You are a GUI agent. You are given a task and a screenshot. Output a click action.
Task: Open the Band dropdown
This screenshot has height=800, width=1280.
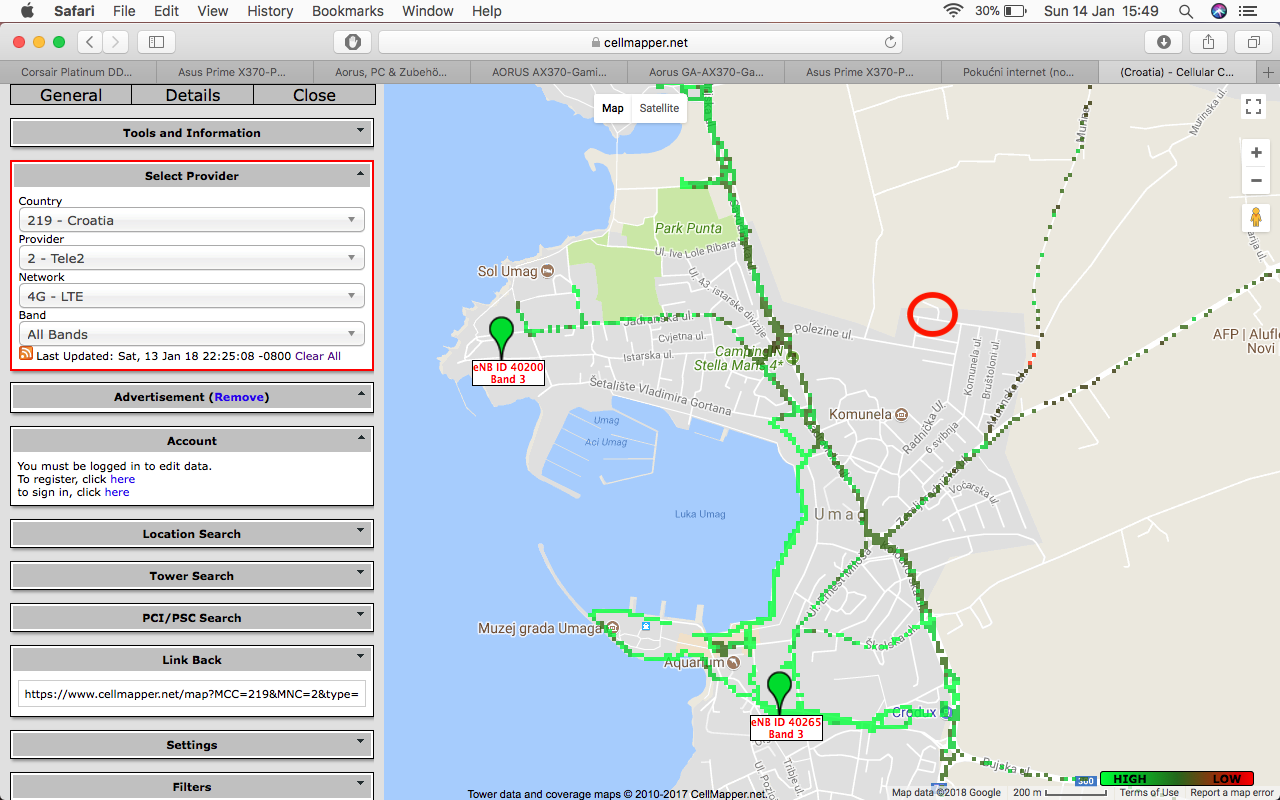(x=191, y=334)
